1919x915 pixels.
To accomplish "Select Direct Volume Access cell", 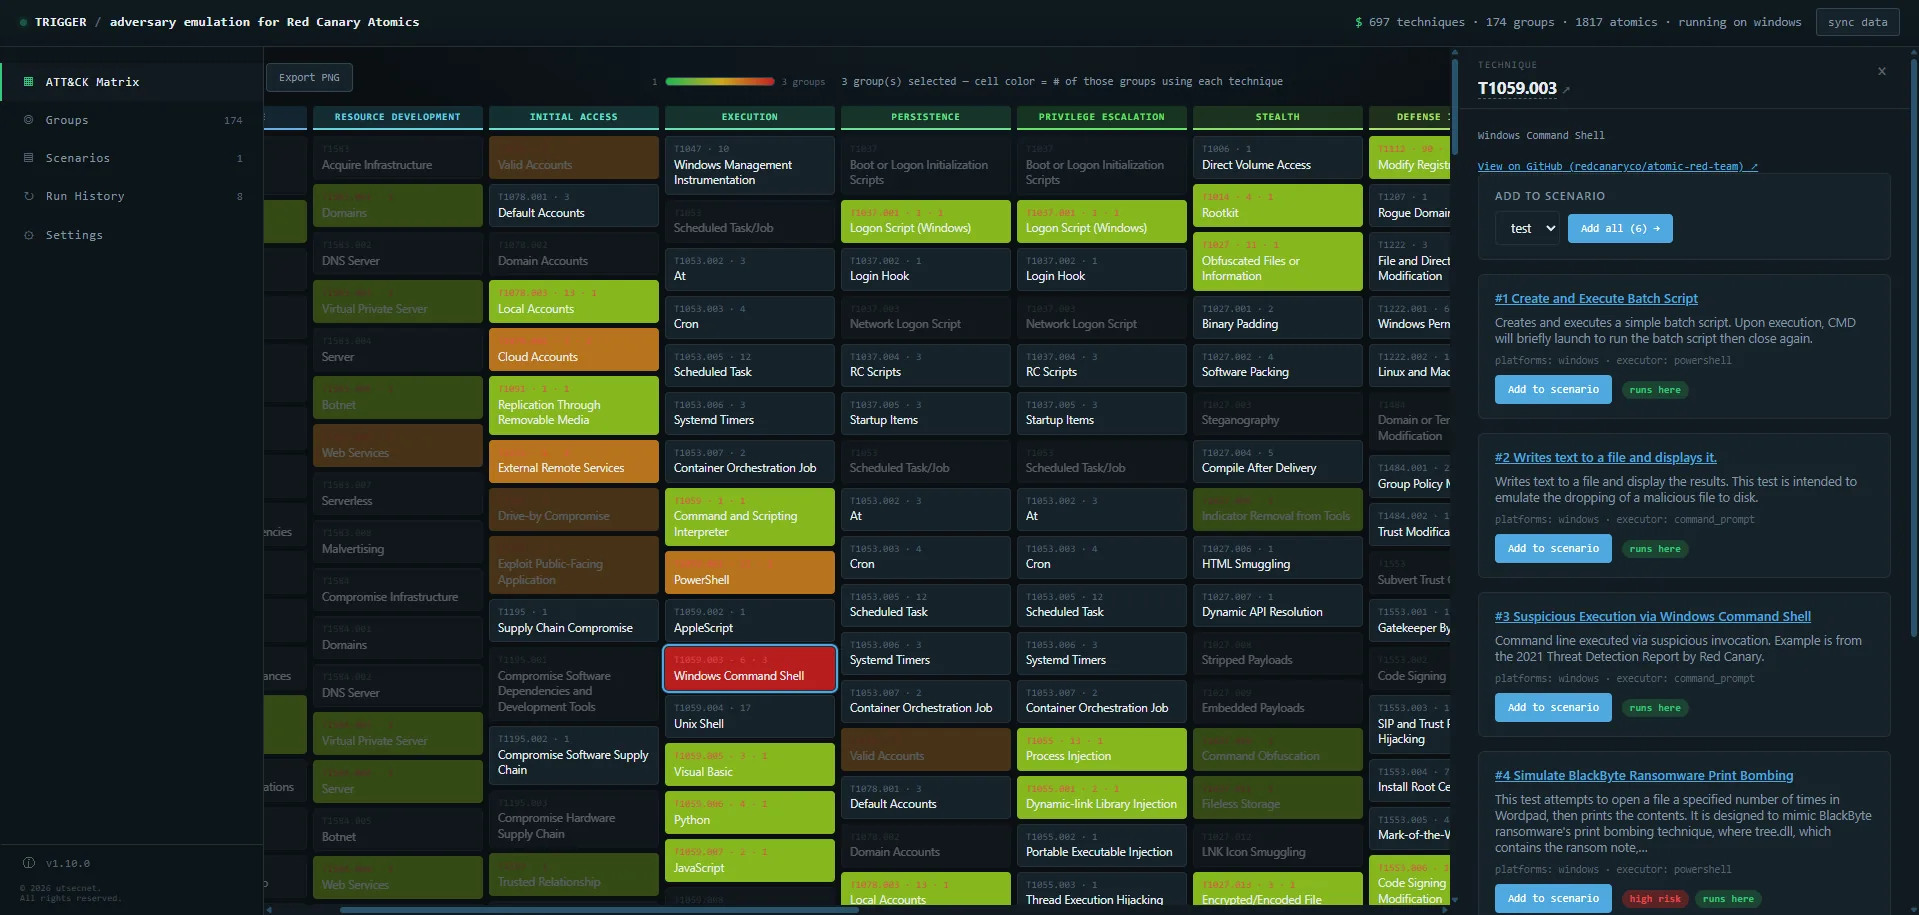I will pos(1277,158).
